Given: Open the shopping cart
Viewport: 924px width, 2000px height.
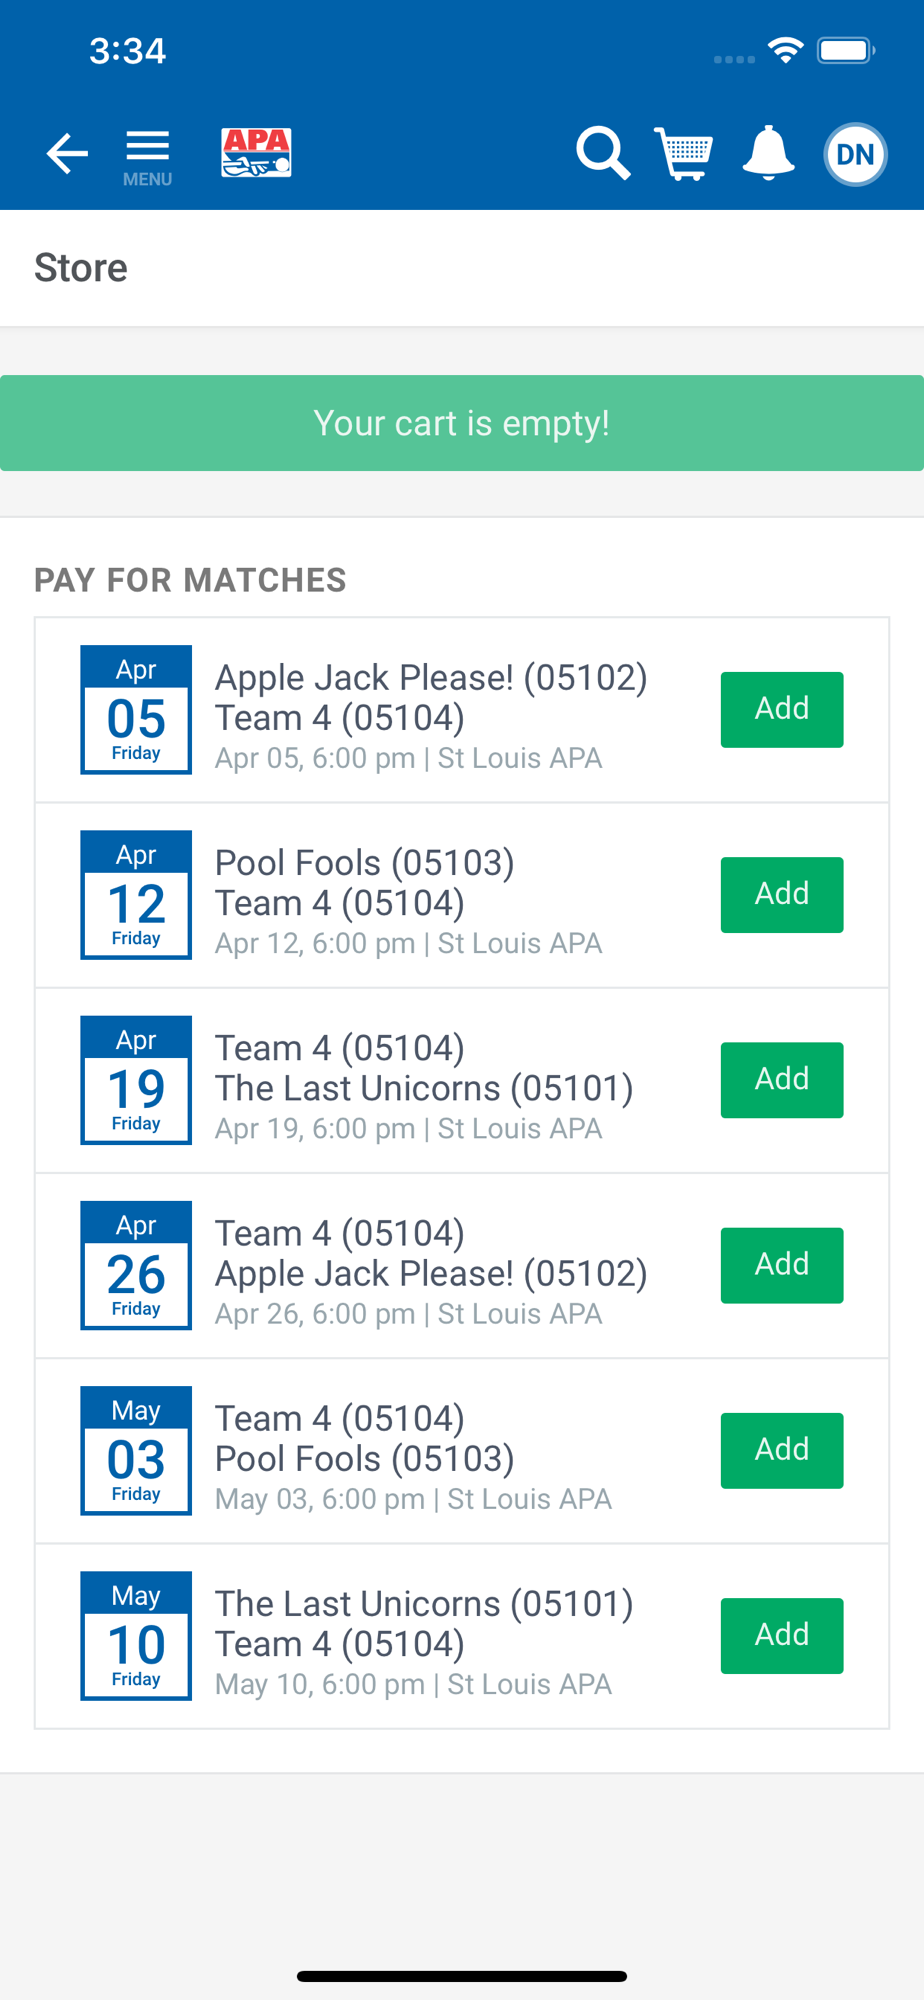Looking at the screenshot, I should (x=684, y=154).
